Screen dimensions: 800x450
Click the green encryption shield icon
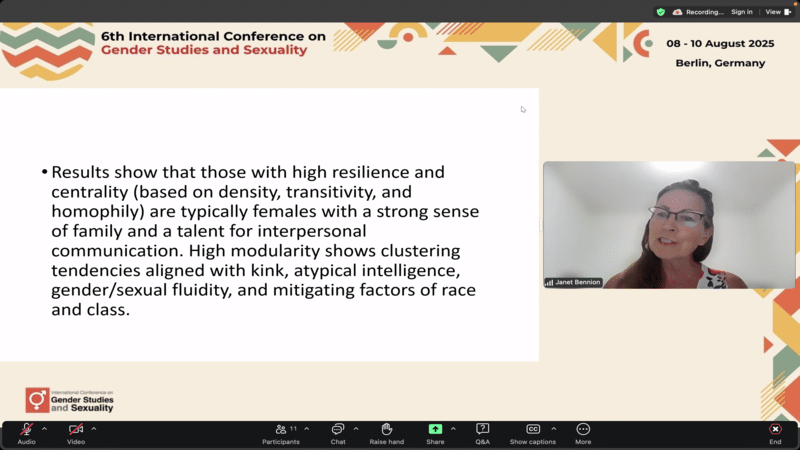660,12
